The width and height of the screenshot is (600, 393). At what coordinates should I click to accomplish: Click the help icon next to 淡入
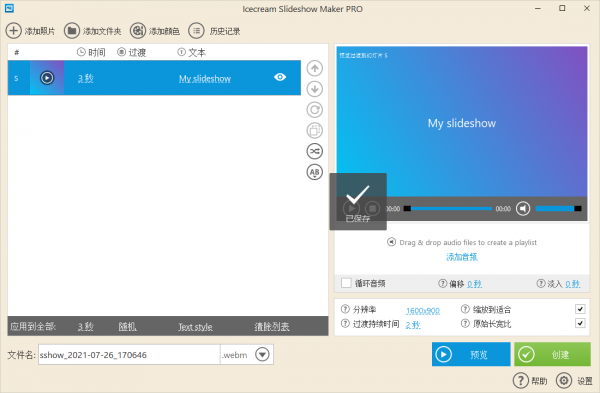tap(541, 283)
